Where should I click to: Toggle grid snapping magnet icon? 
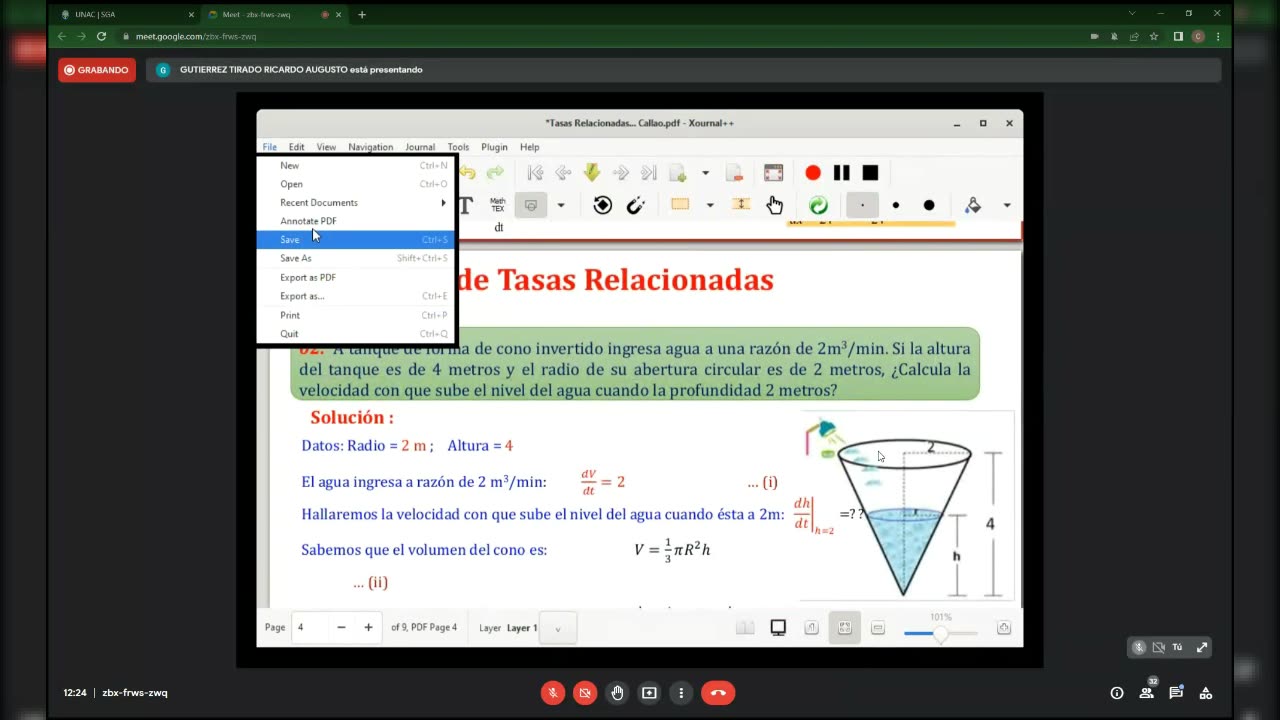point(635,205)
